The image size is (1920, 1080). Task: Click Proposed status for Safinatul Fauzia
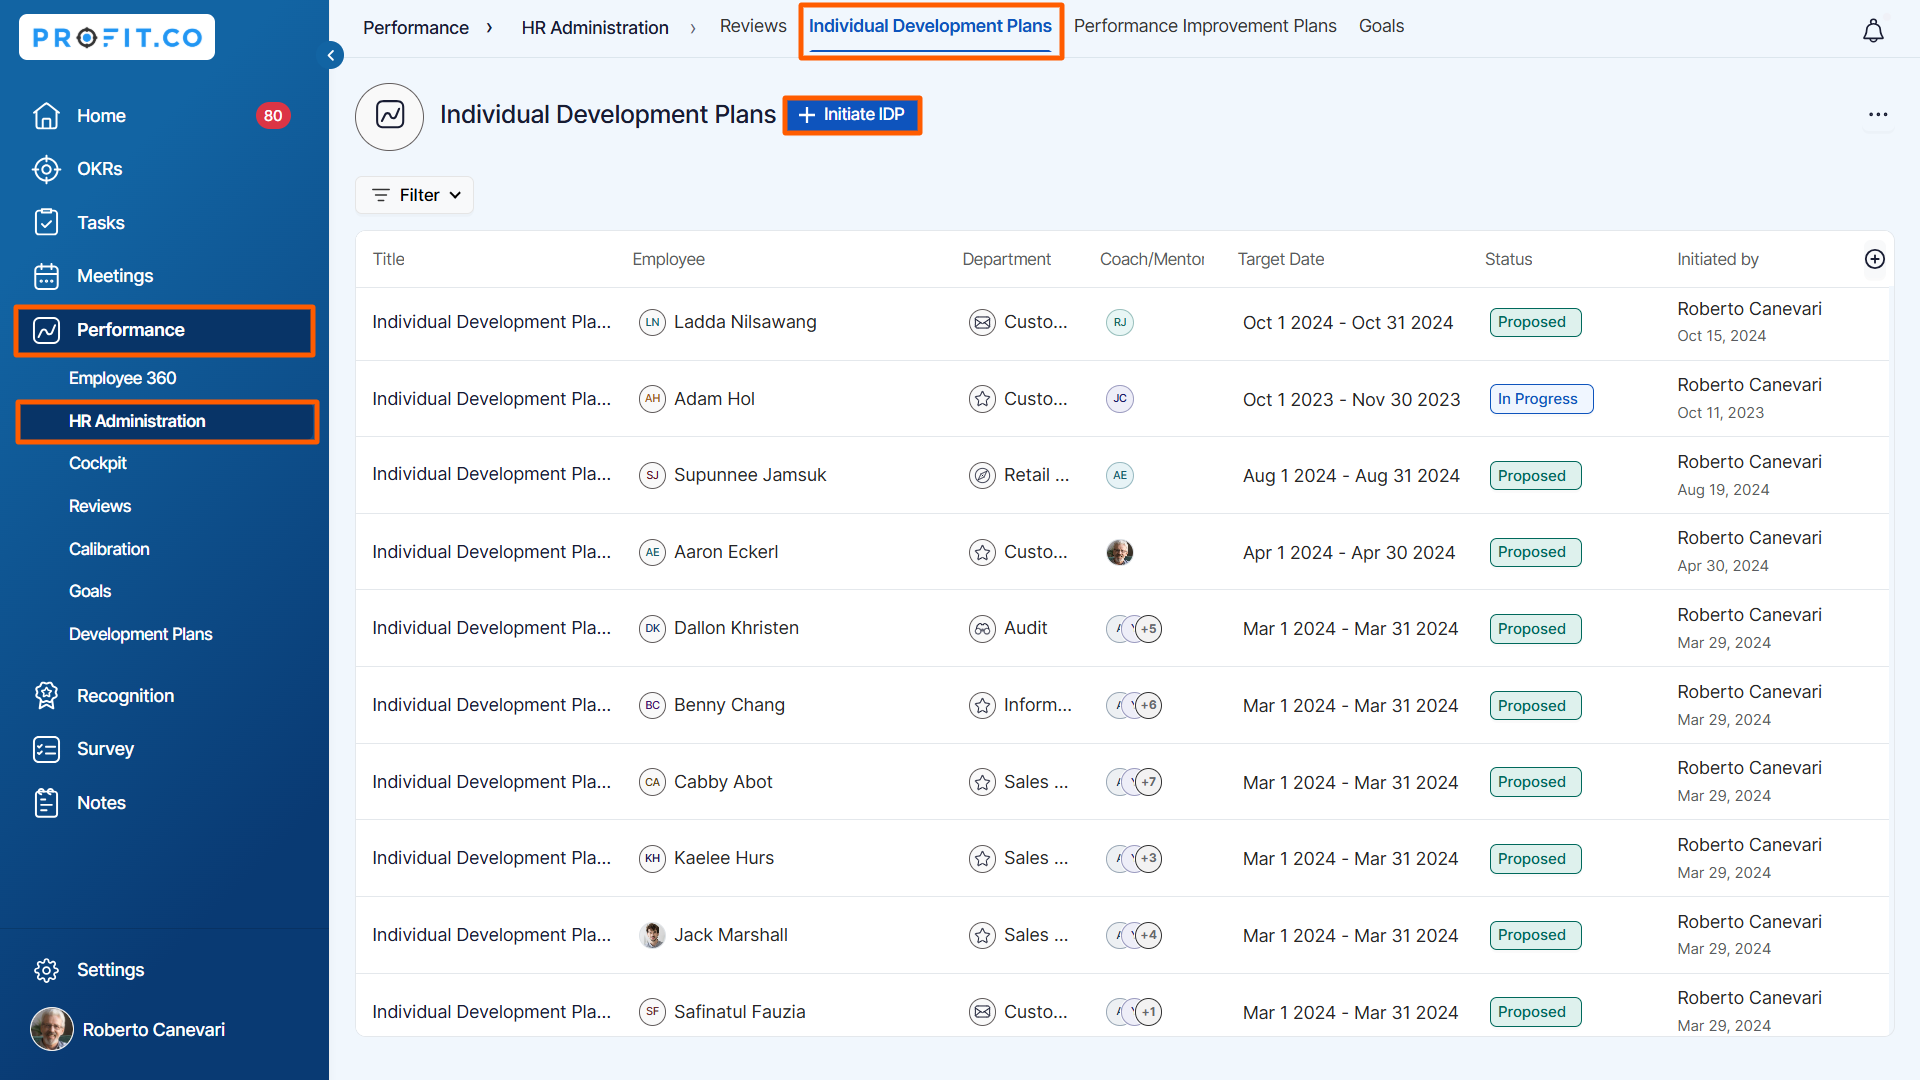click(1535, 1012)
